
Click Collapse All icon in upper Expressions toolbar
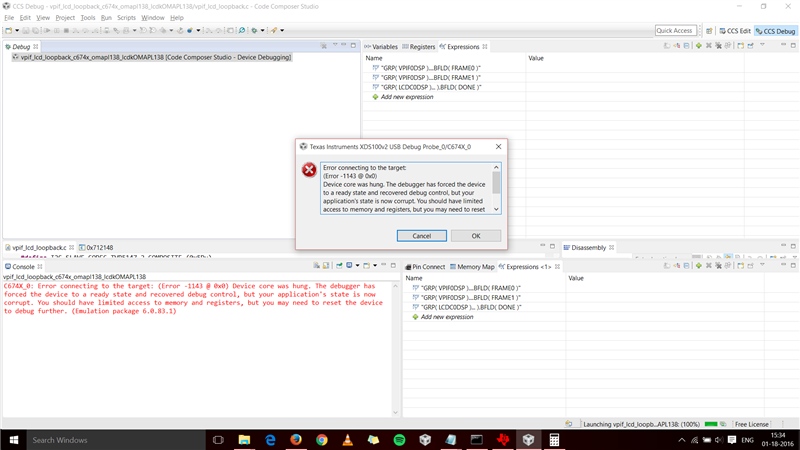686,45
